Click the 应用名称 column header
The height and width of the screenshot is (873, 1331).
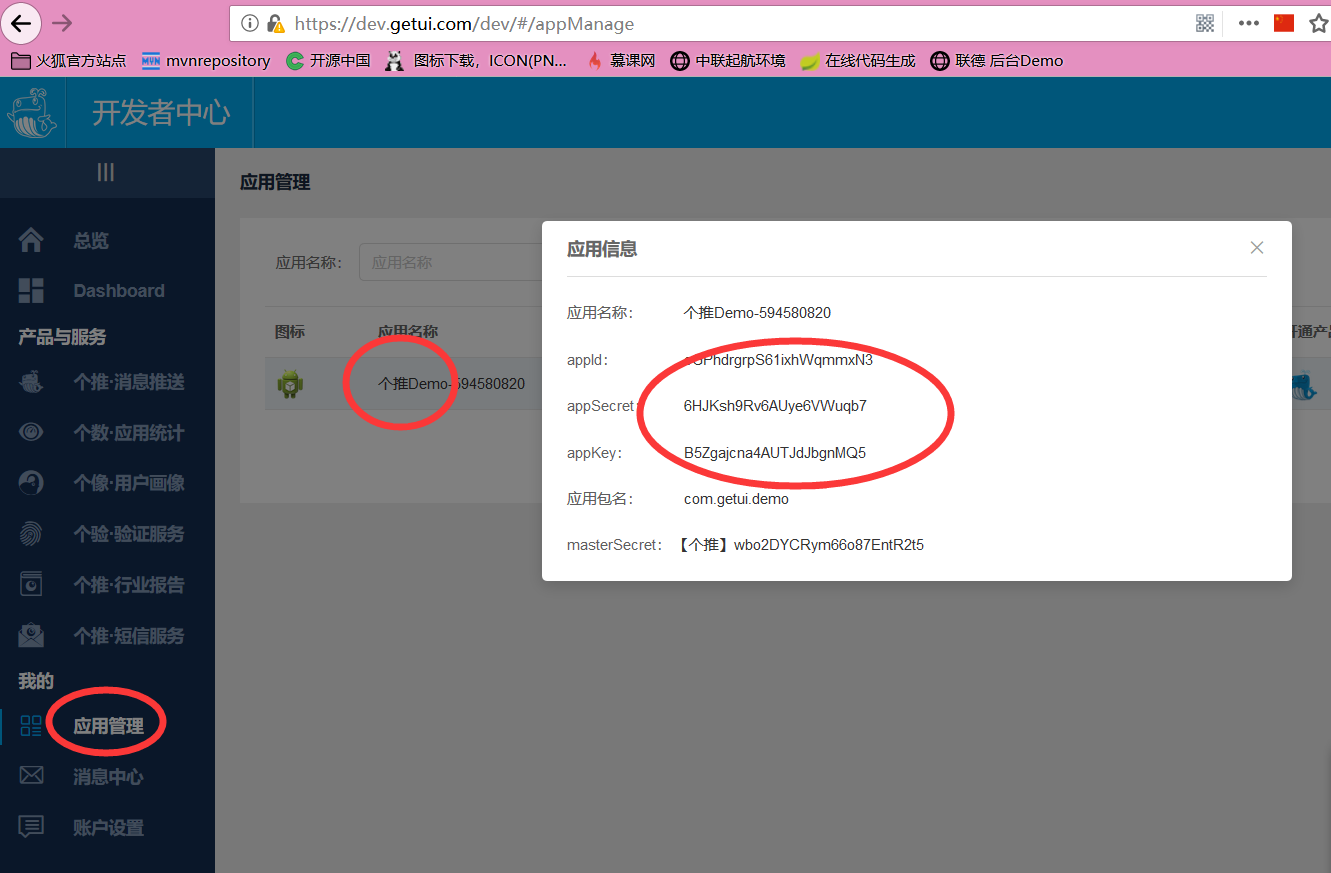pos(408,332)
